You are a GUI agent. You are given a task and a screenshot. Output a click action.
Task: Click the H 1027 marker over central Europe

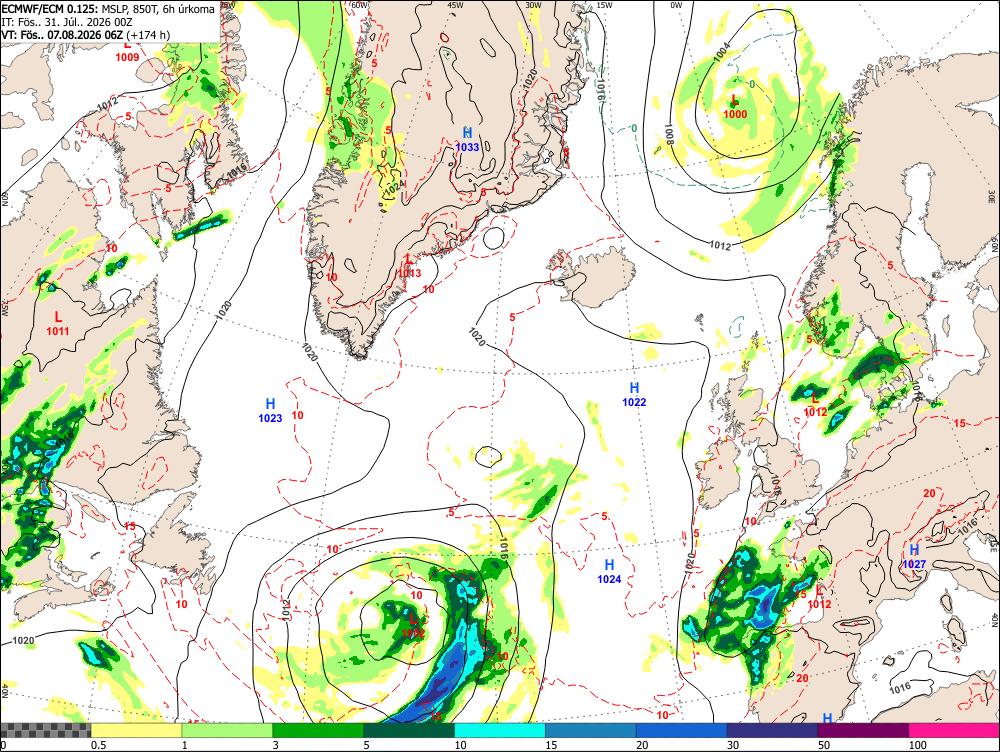[x=914, y=556]
